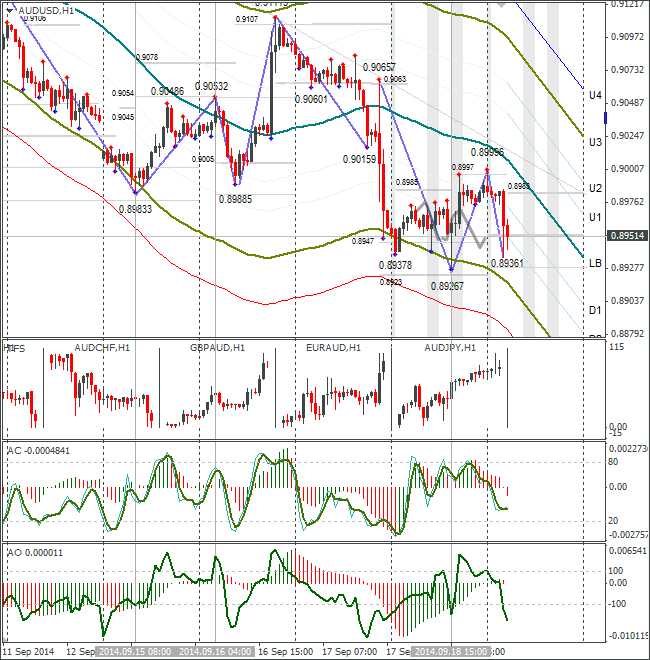This screenshot has height=660, width=650.
Task: Select the 11 Sep 2014 date label
Action: pyautogui.click(x=28, y=652)
